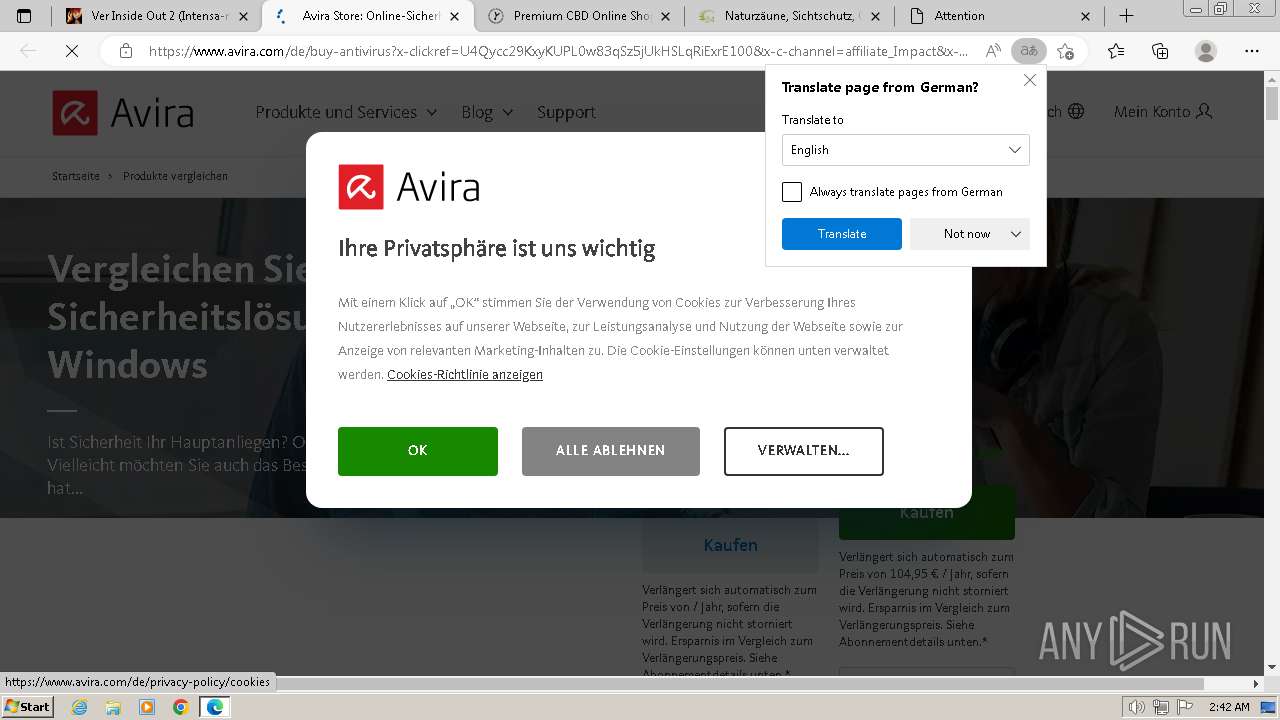Click VERWALTEN... to manage cookies
The height and width of the screenshot is (720, 1280).
[x=804, y=451]
